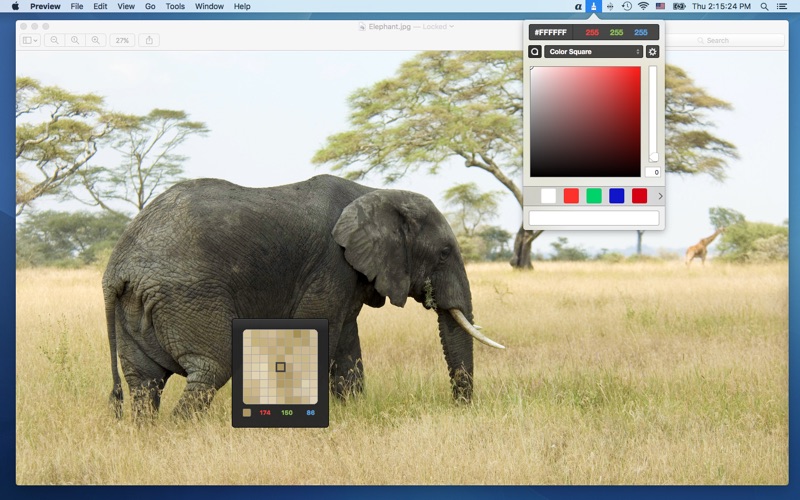Click the Share icon in Preview toolbar
800x500 pixels.
(x=150, y=41)
